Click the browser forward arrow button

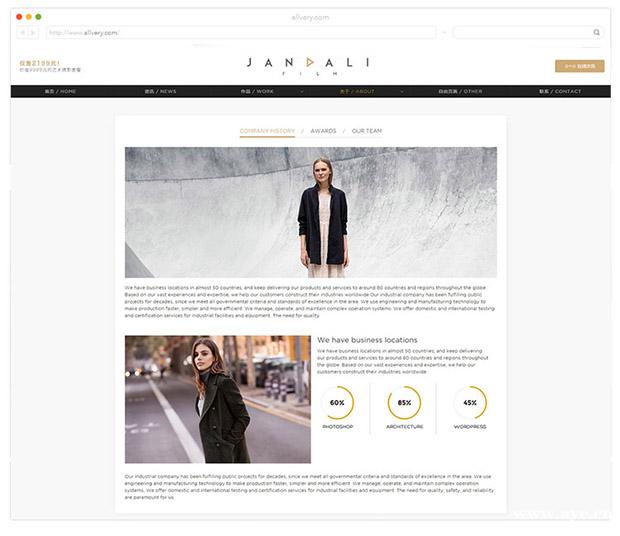[33, 32]
